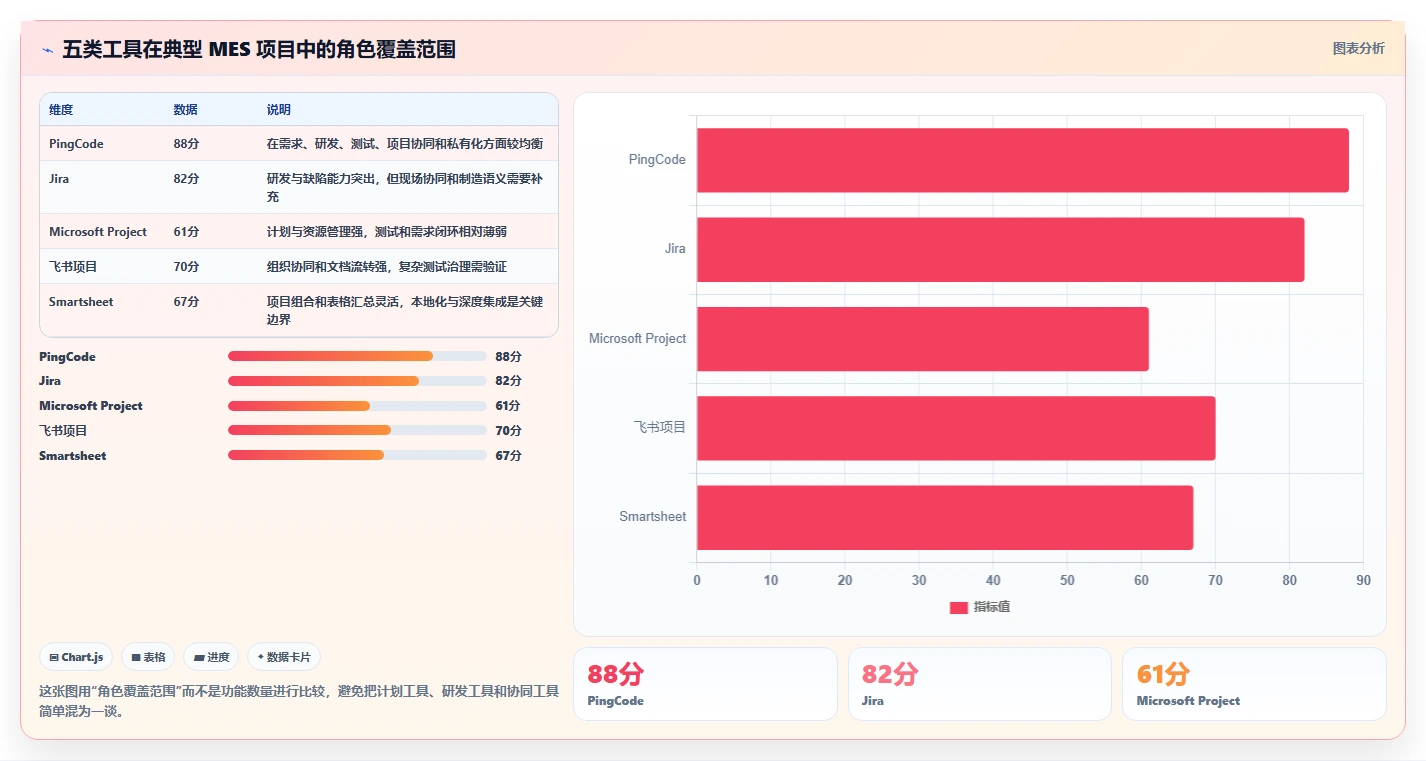Select the 进度 tag chip
1426x761 pixels.
[211, 657]
